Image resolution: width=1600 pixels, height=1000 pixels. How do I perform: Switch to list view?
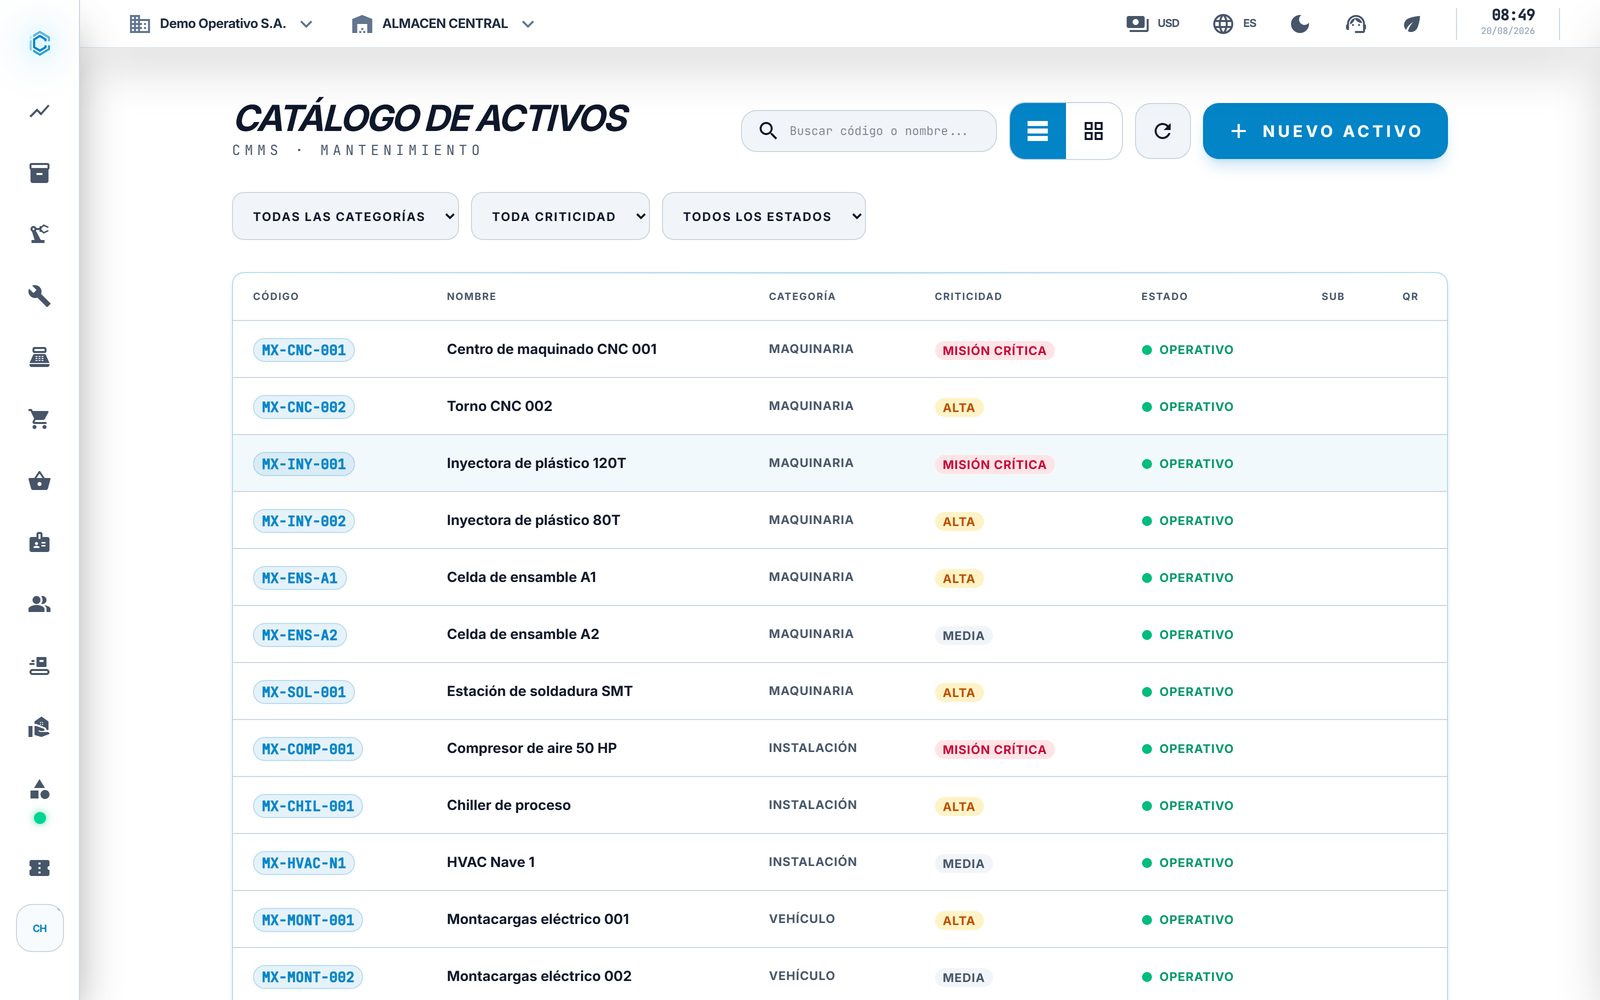click(x=1038, y=131)
